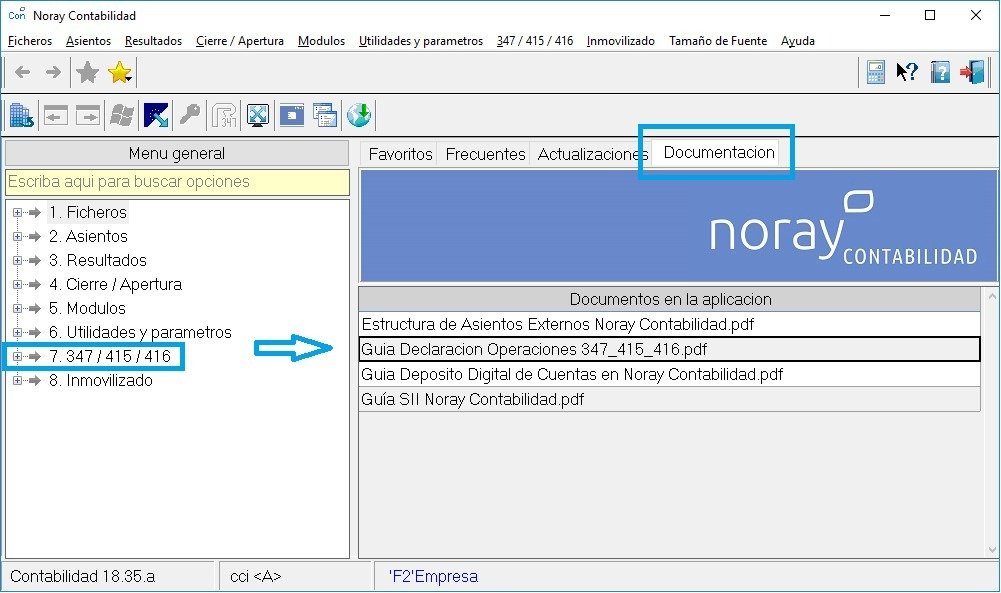
Task: Expand the 4. Cierre / Apertura node
Action: 18,285
